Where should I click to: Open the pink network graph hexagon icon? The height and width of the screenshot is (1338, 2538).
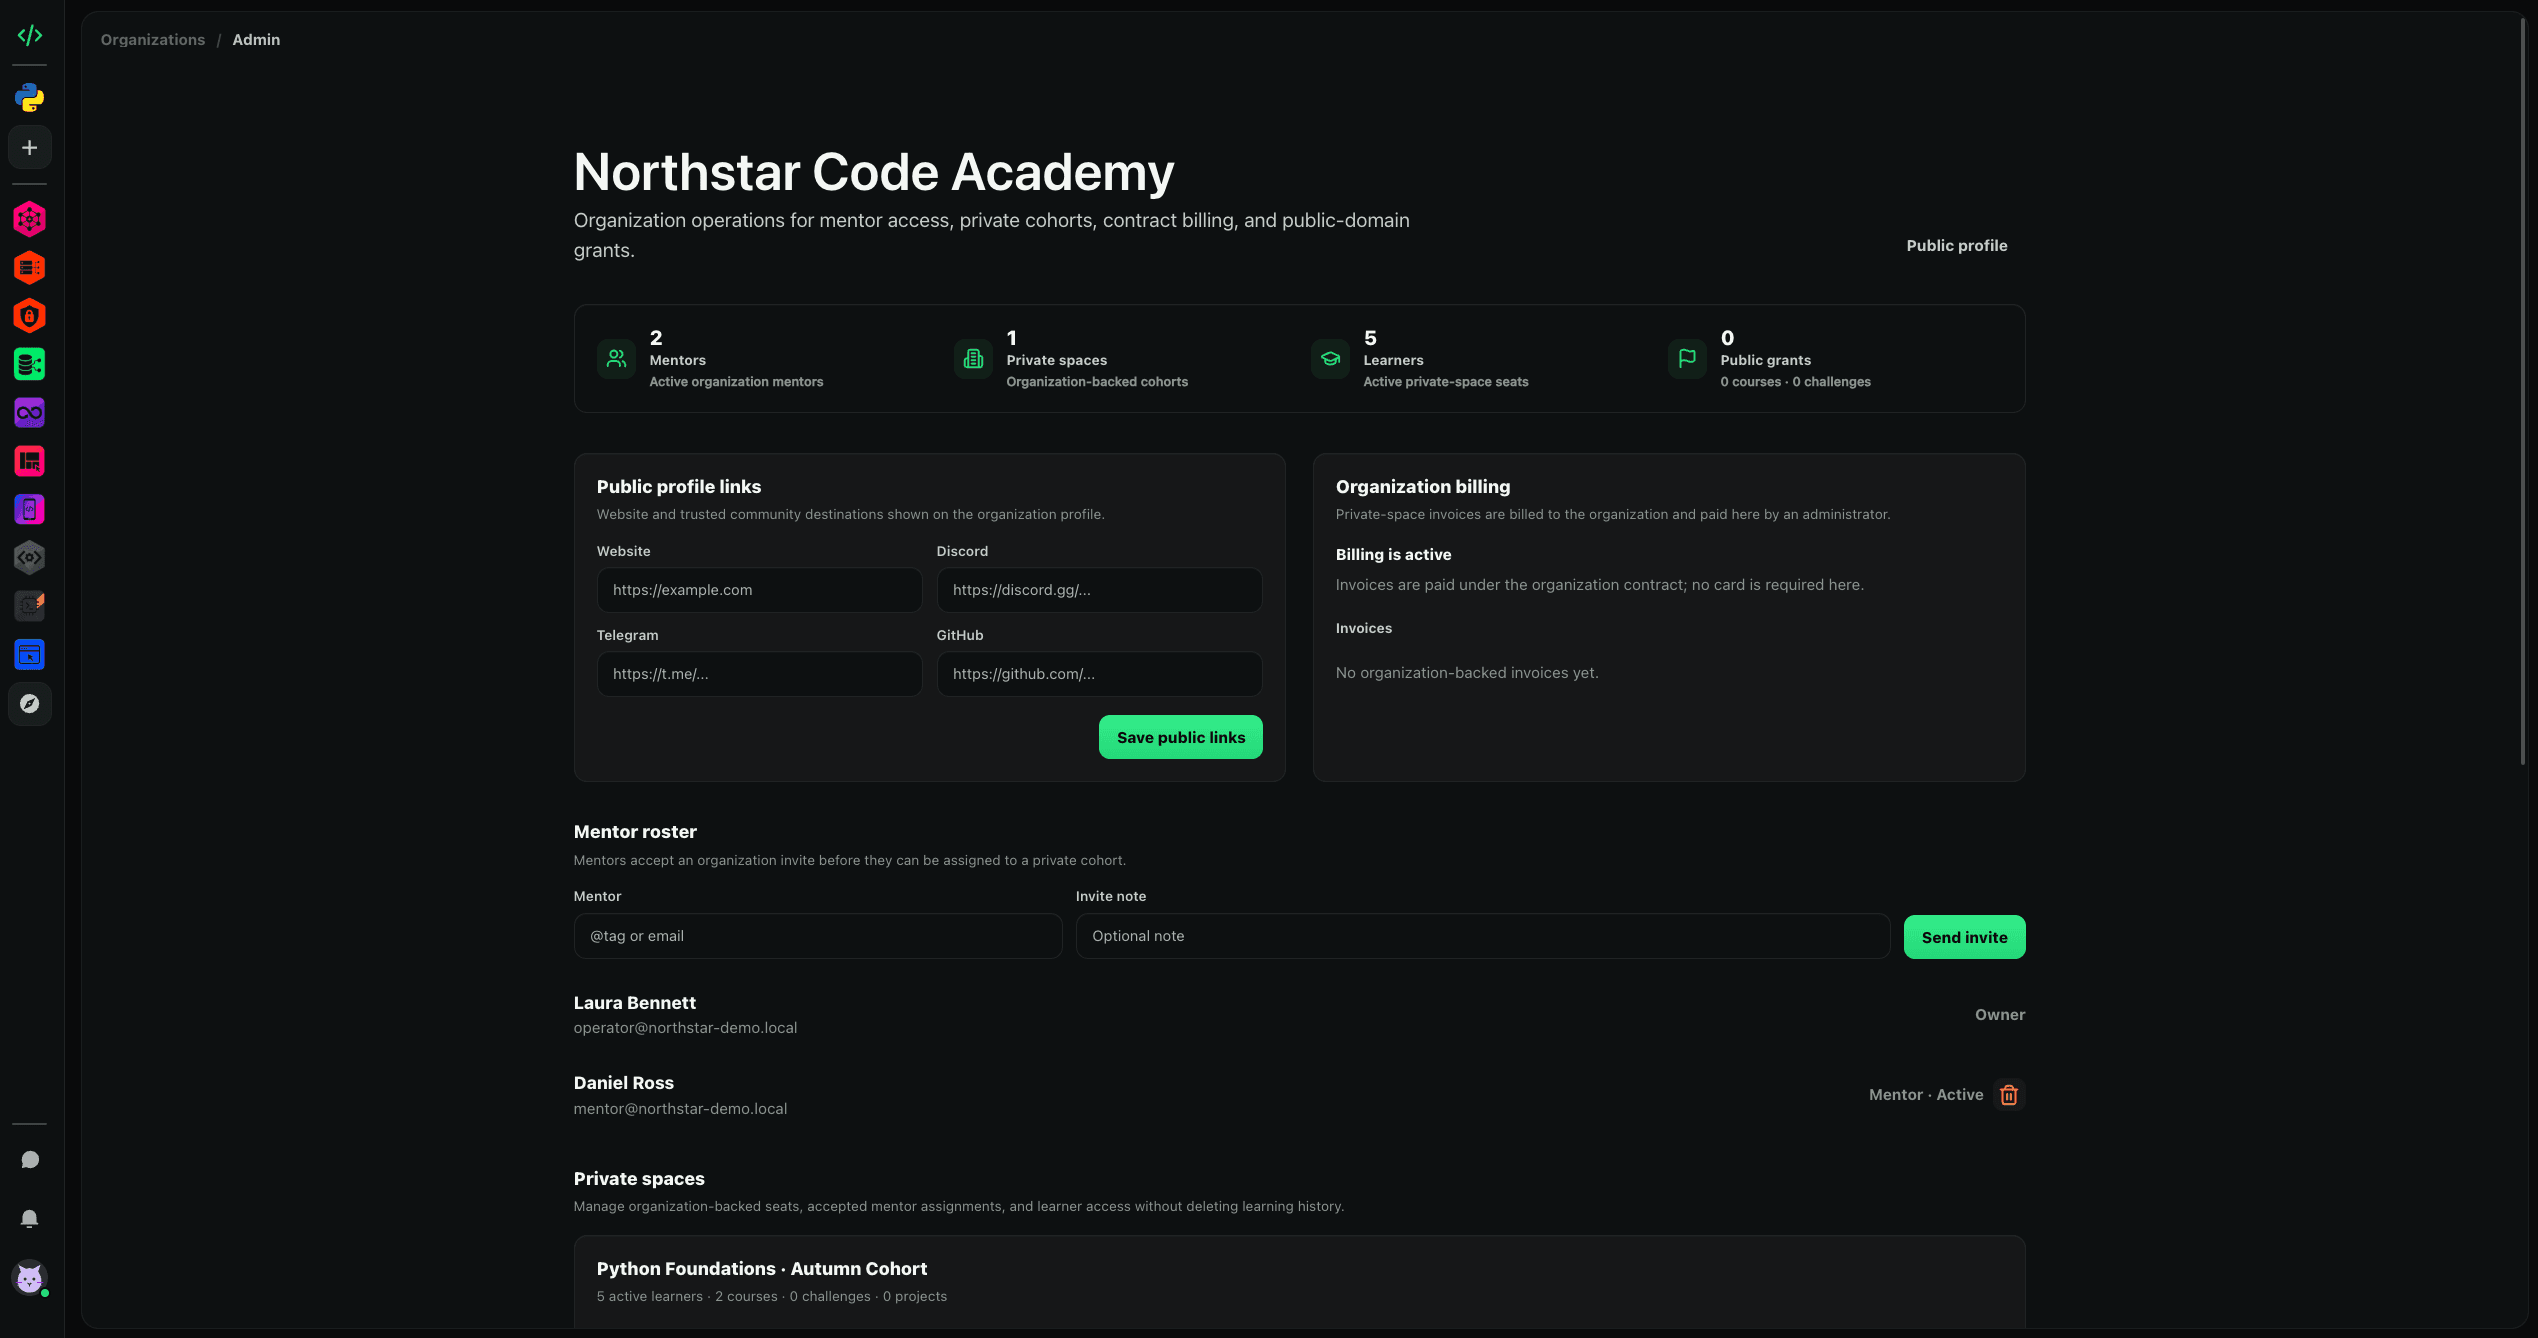(30, 219)
